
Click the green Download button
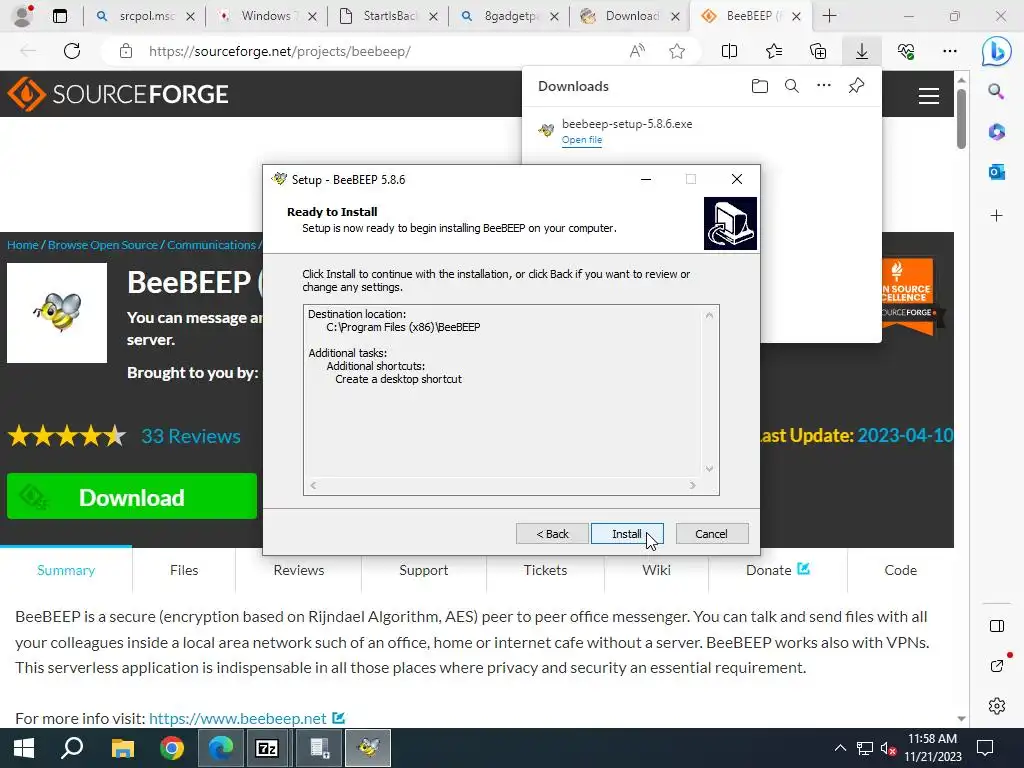click(132, 496)
